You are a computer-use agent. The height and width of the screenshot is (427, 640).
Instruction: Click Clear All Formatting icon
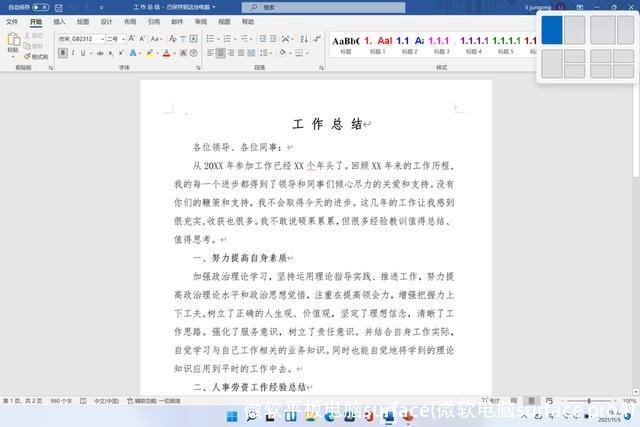coord(172,39)
